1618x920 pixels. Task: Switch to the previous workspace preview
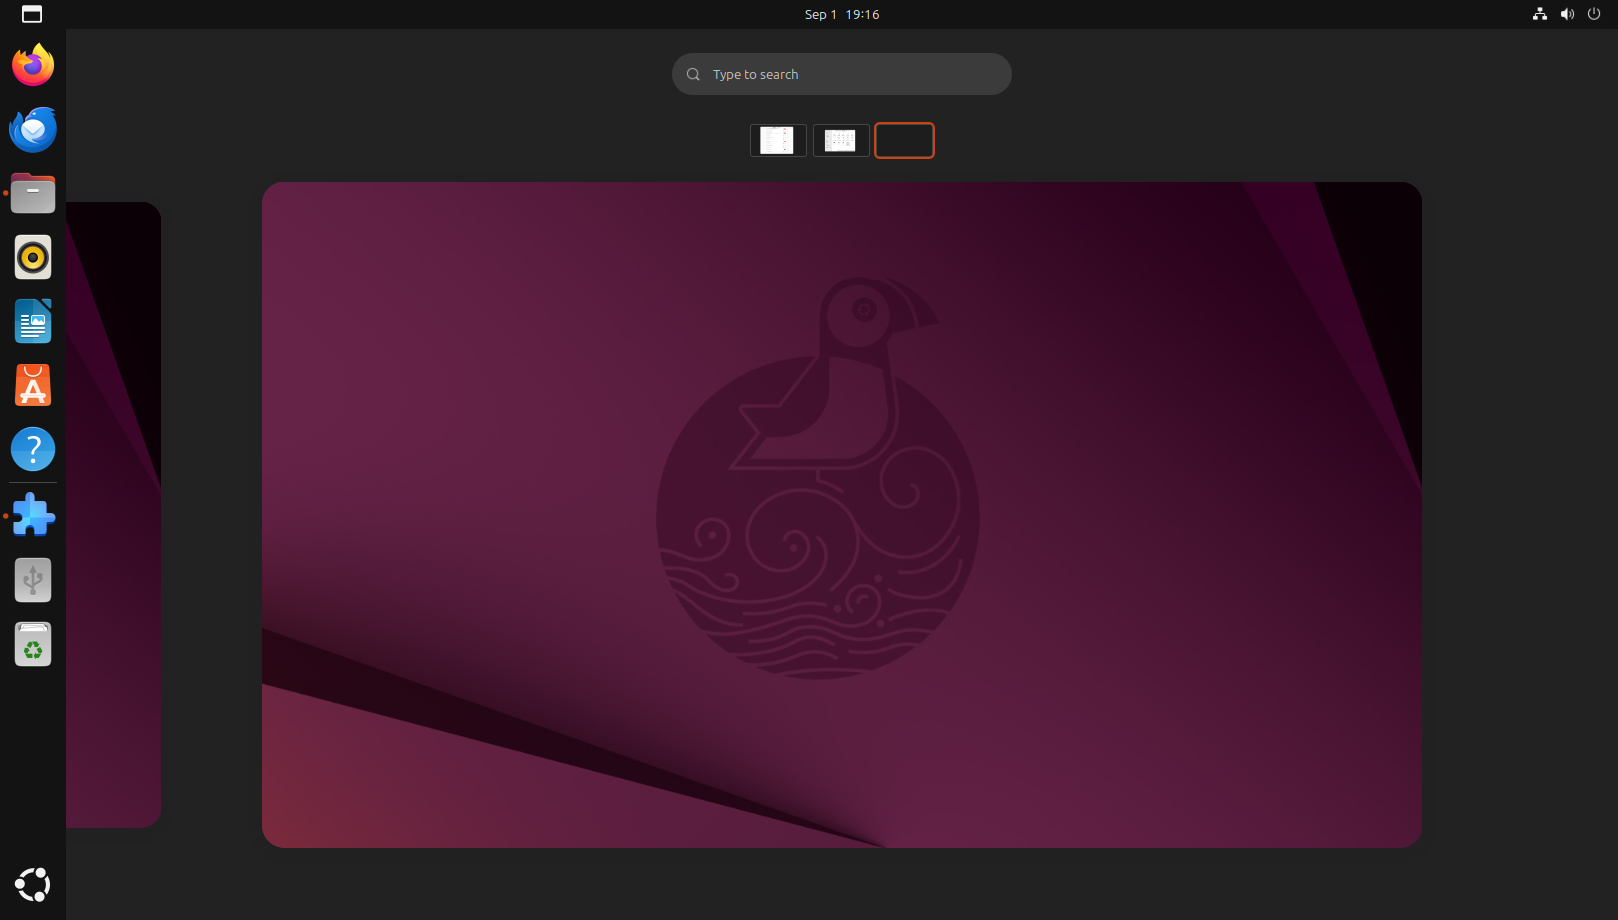pyautogui.click(x=113, y=515)
